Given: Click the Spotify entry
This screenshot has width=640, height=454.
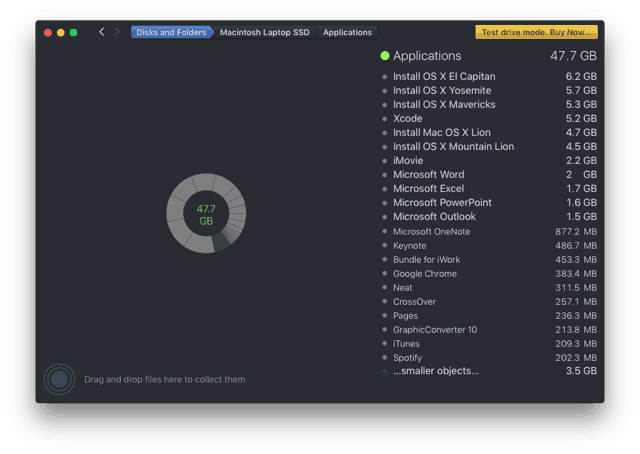Looking at the screenshot, I should pyautogui.click(x=489, y=358).
